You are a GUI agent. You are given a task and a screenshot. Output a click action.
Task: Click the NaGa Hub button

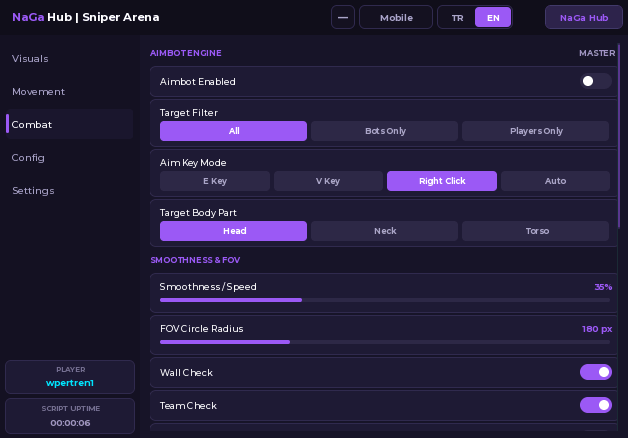pos(584,18)
